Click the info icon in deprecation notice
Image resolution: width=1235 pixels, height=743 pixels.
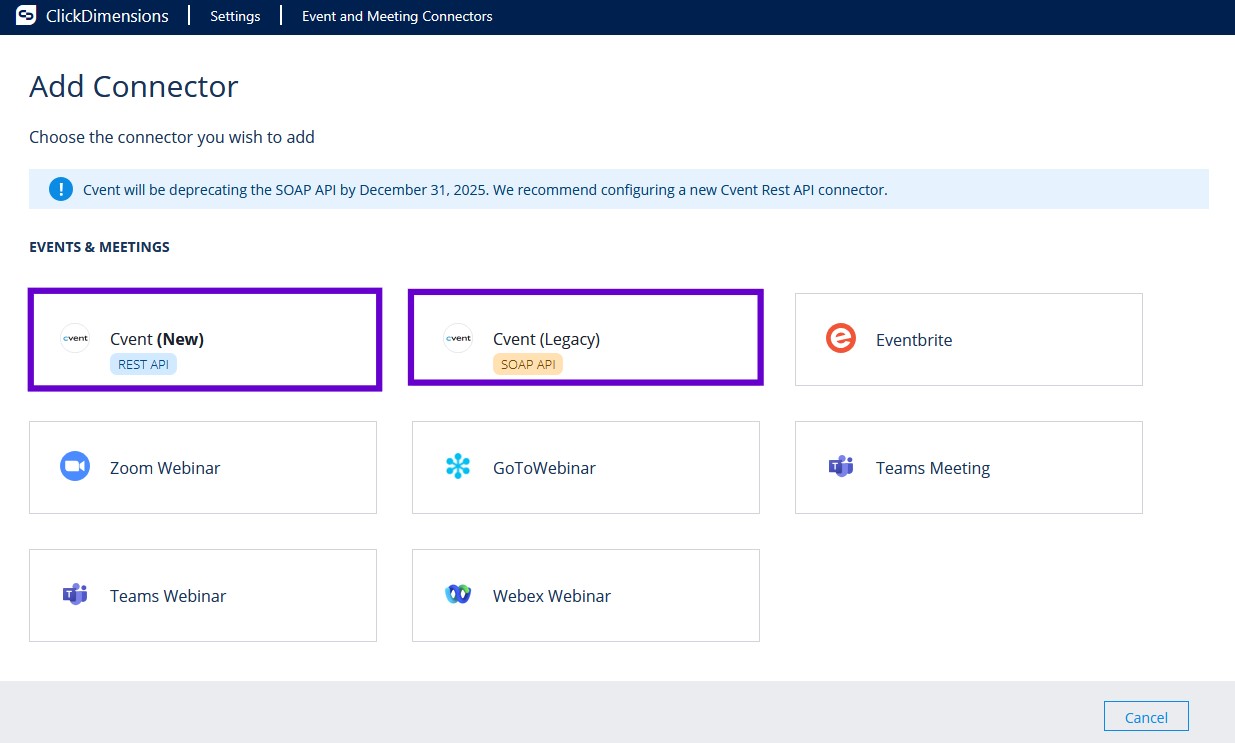(x=61, y=189)
